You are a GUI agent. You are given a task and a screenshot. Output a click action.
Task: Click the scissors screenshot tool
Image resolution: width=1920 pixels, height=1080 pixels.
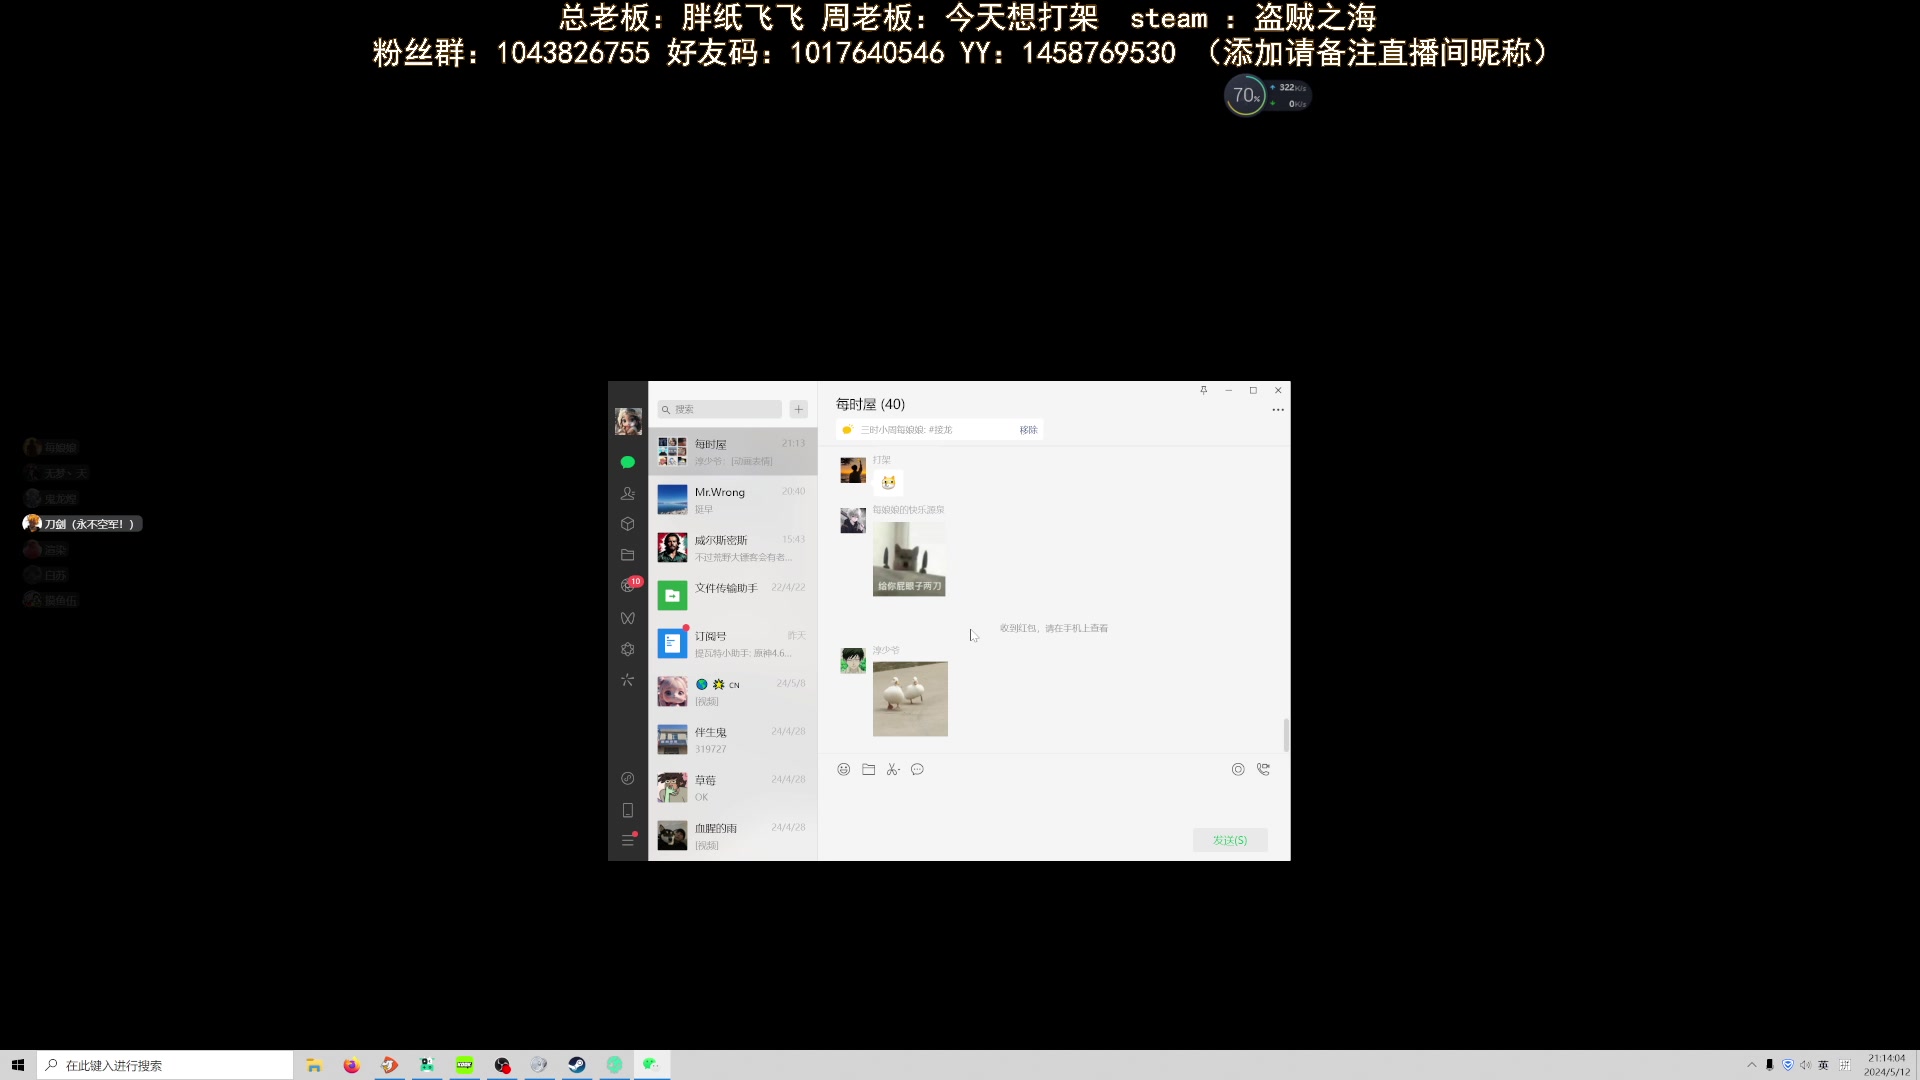pos(893,769)
